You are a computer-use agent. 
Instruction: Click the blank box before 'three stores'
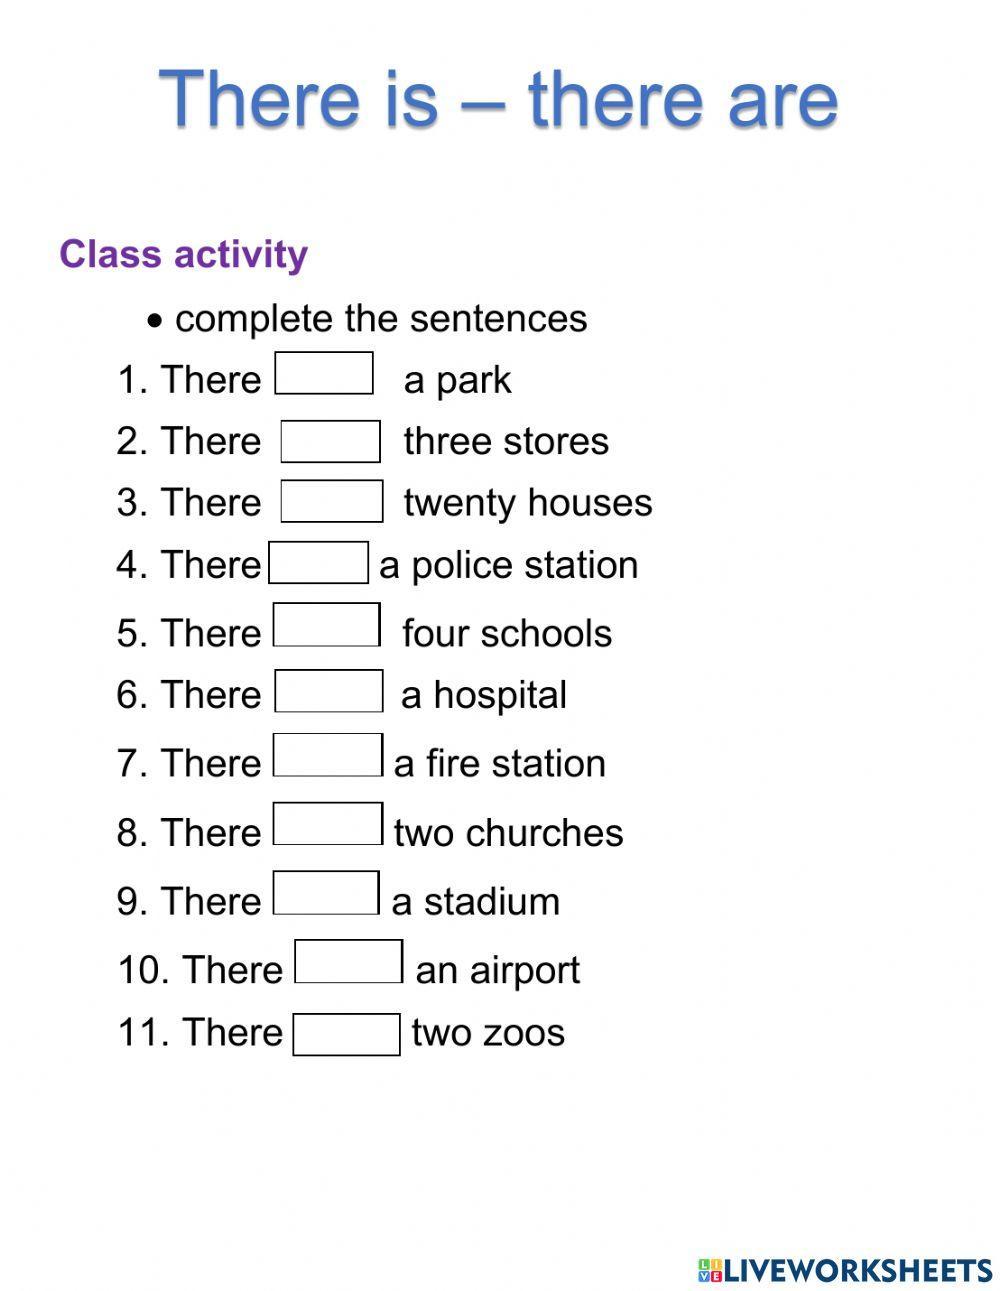pos(330,442)
